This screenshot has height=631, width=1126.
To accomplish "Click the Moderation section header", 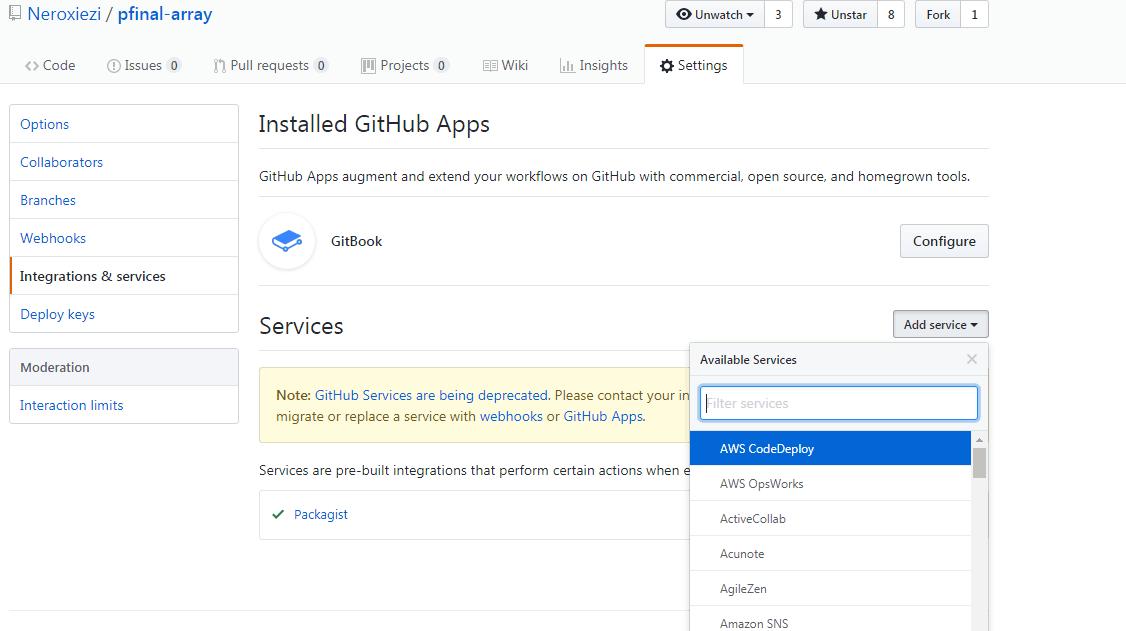I will click(124, 368).
